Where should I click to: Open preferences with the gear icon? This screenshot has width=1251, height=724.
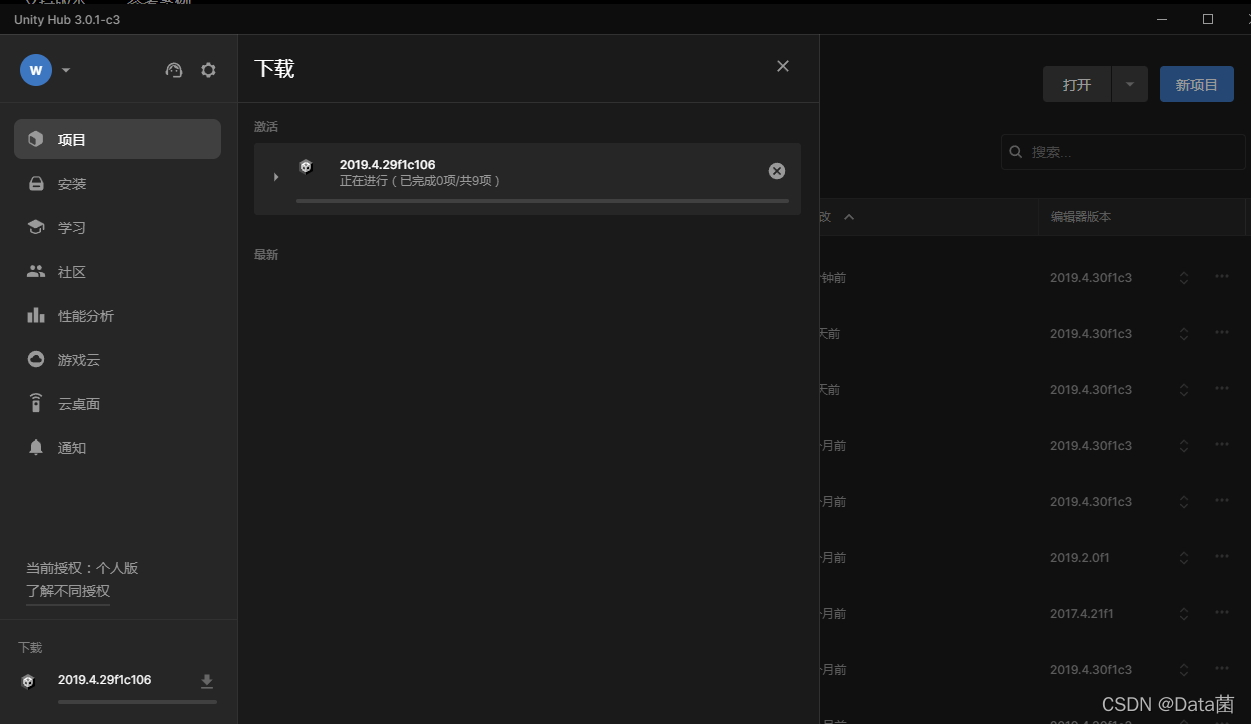[x=208, y=70]
